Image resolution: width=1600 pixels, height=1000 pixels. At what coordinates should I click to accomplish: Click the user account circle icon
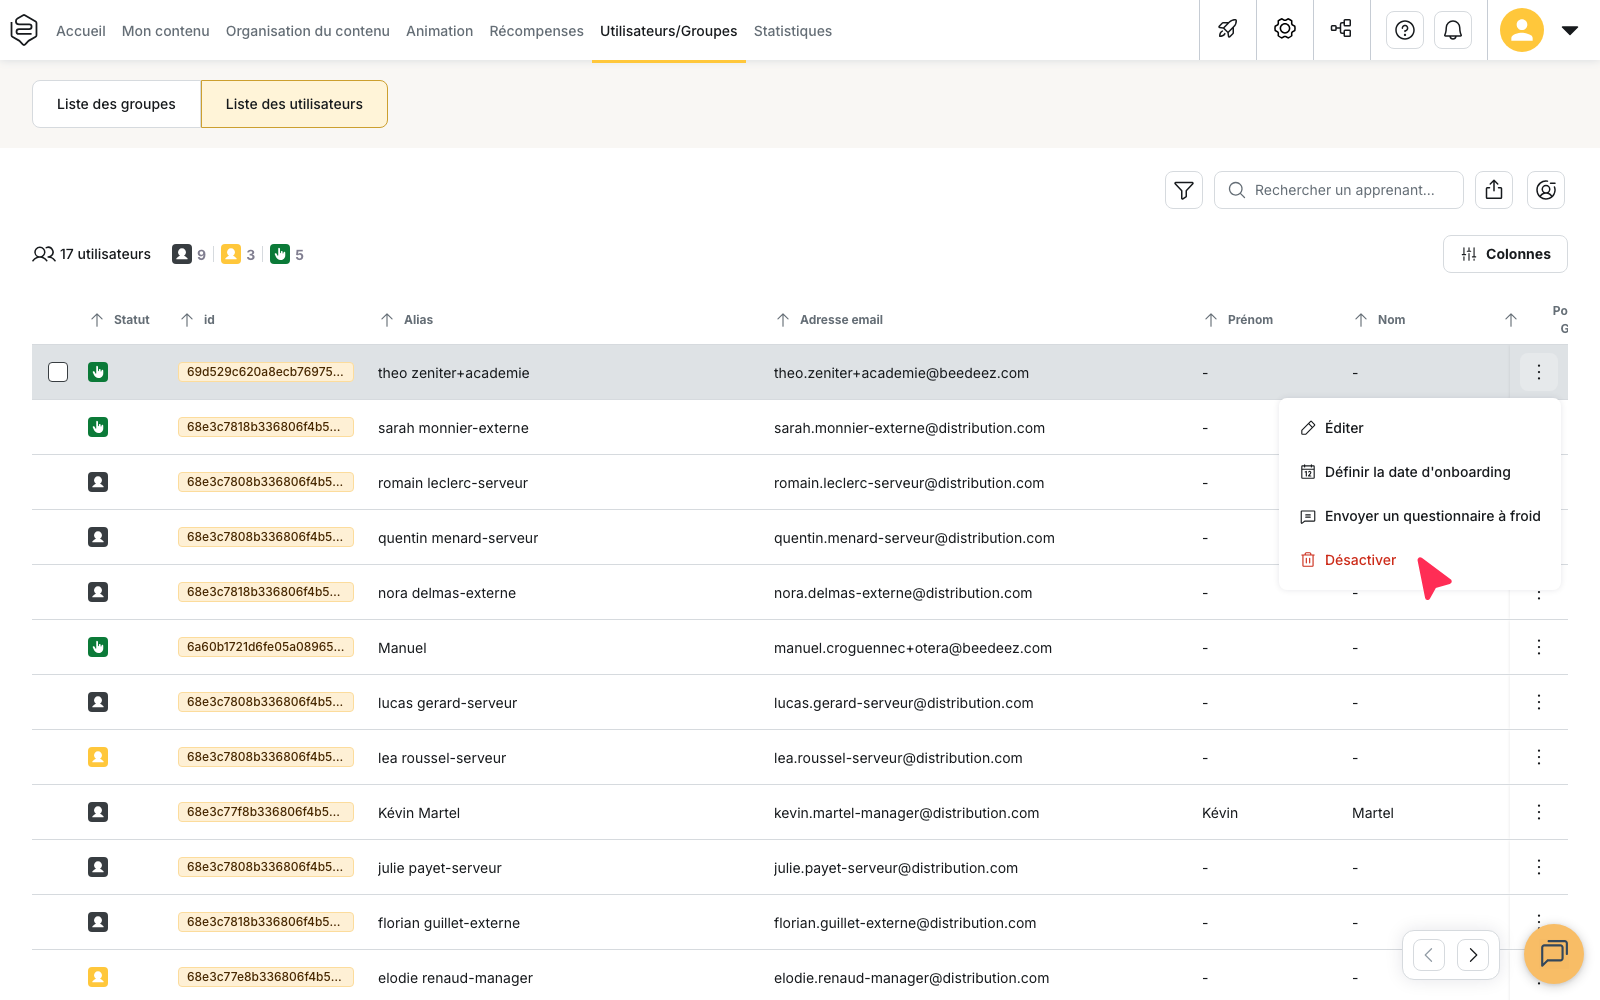pos(1546,190)
